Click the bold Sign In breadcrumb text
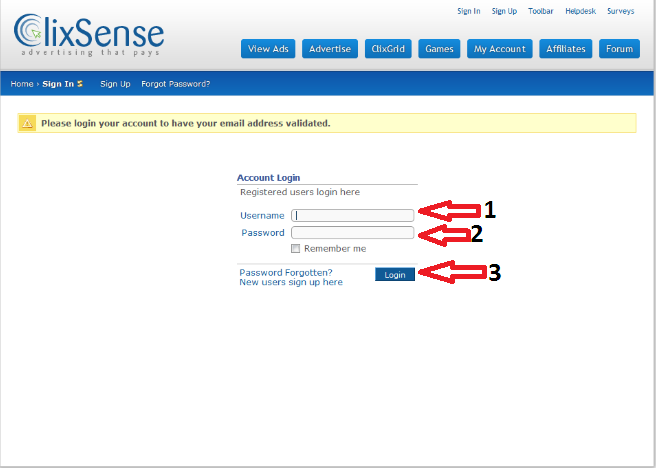The width and height of the screenshot is (656, 468). pos(58,84)
